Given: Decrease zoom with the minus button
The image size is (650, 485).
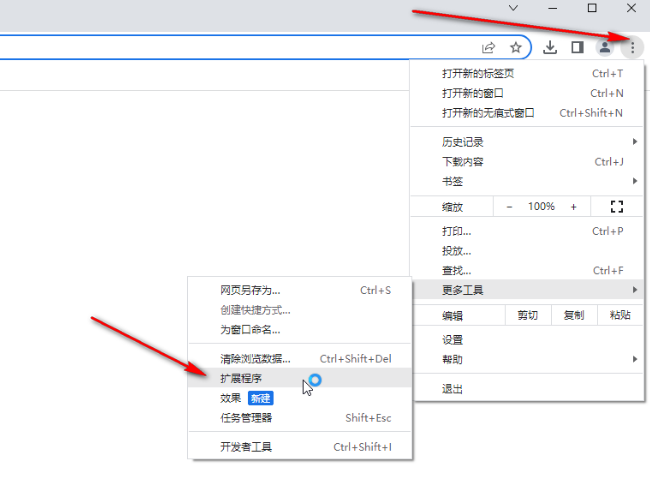Looking at the screenshot, I should (509, 206).
